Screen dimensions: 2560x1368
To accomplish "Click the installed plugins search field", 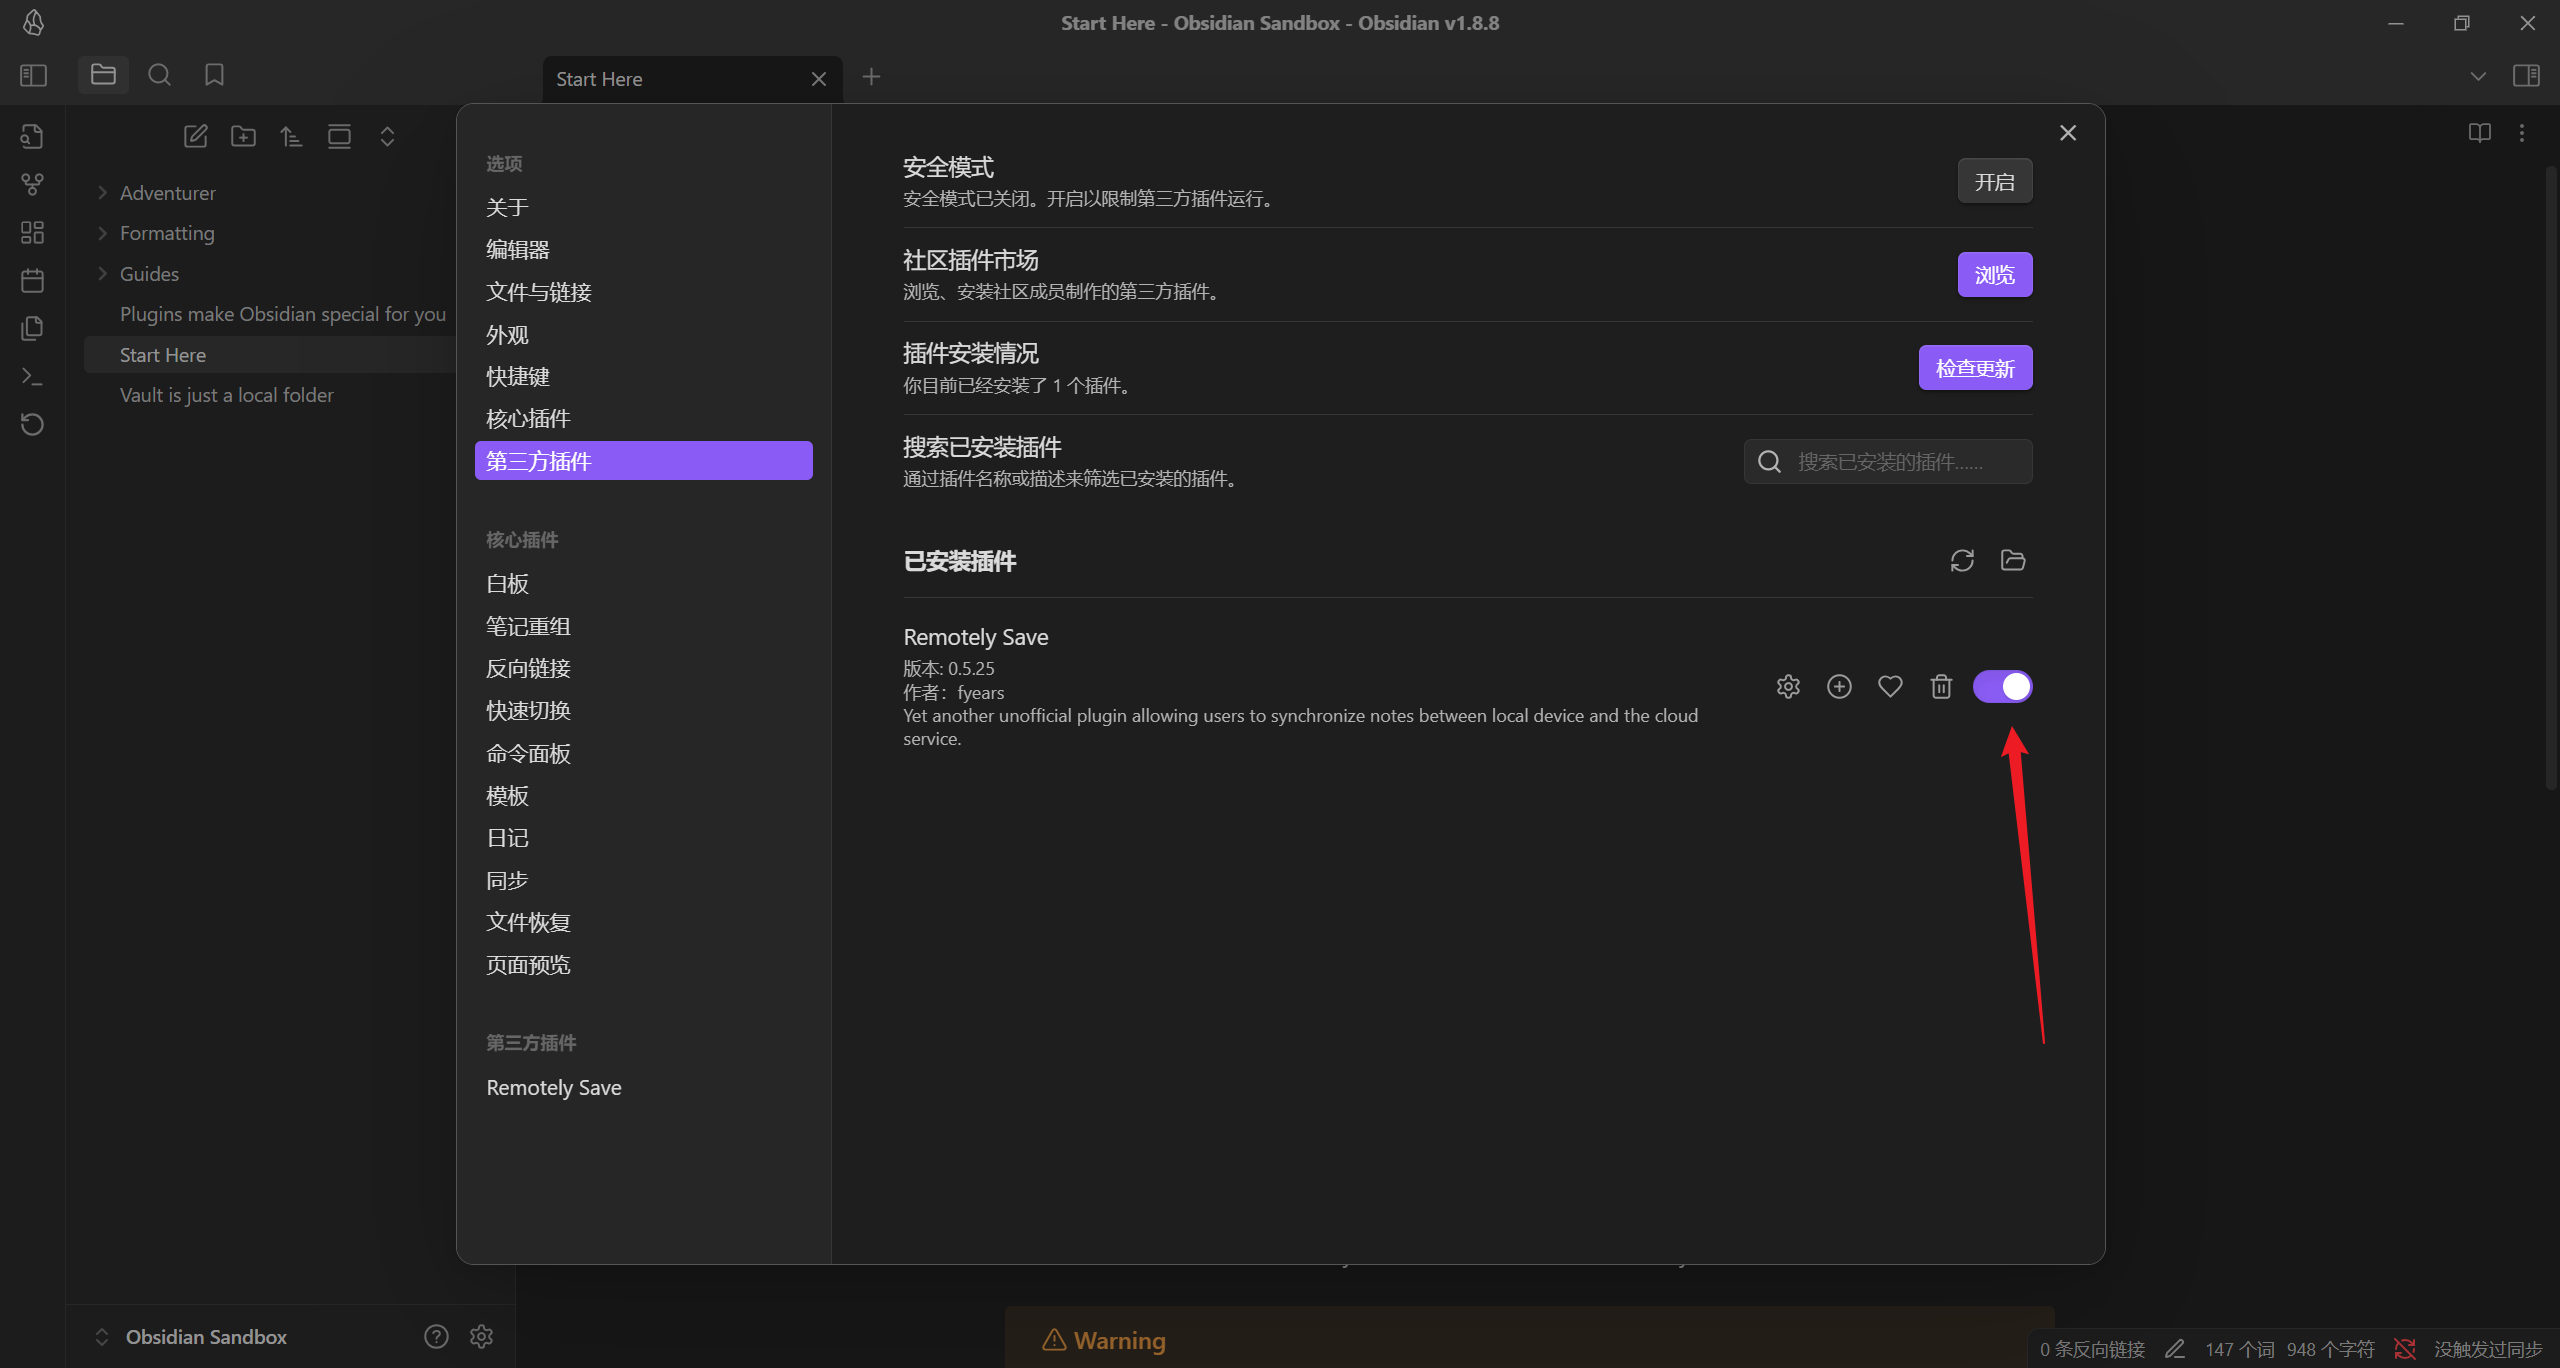I will pyautogui.click(x=1888, y=461).
